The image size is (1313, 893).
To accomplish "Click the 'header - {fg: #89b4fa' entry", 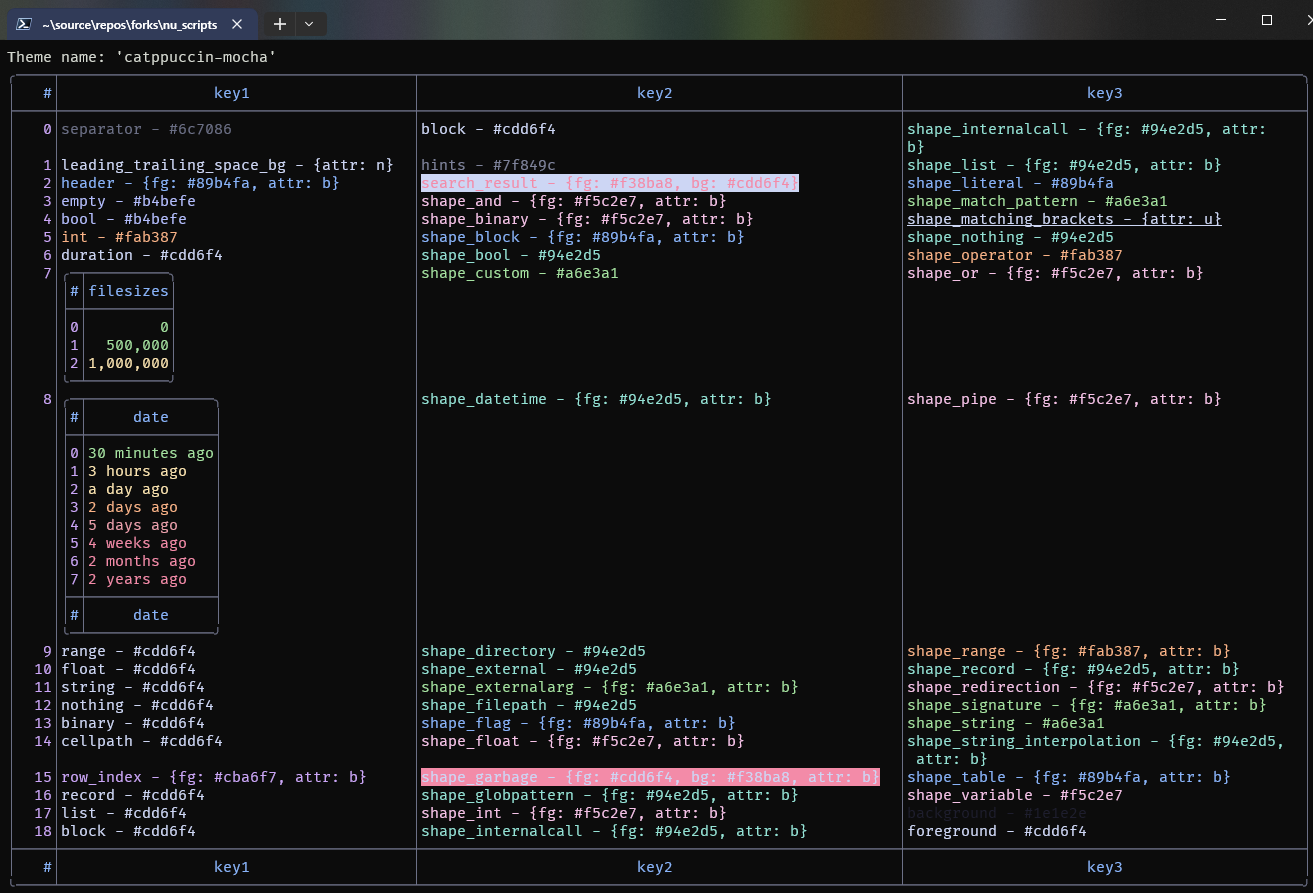I will pyautogui.click(x=200, y=183).
